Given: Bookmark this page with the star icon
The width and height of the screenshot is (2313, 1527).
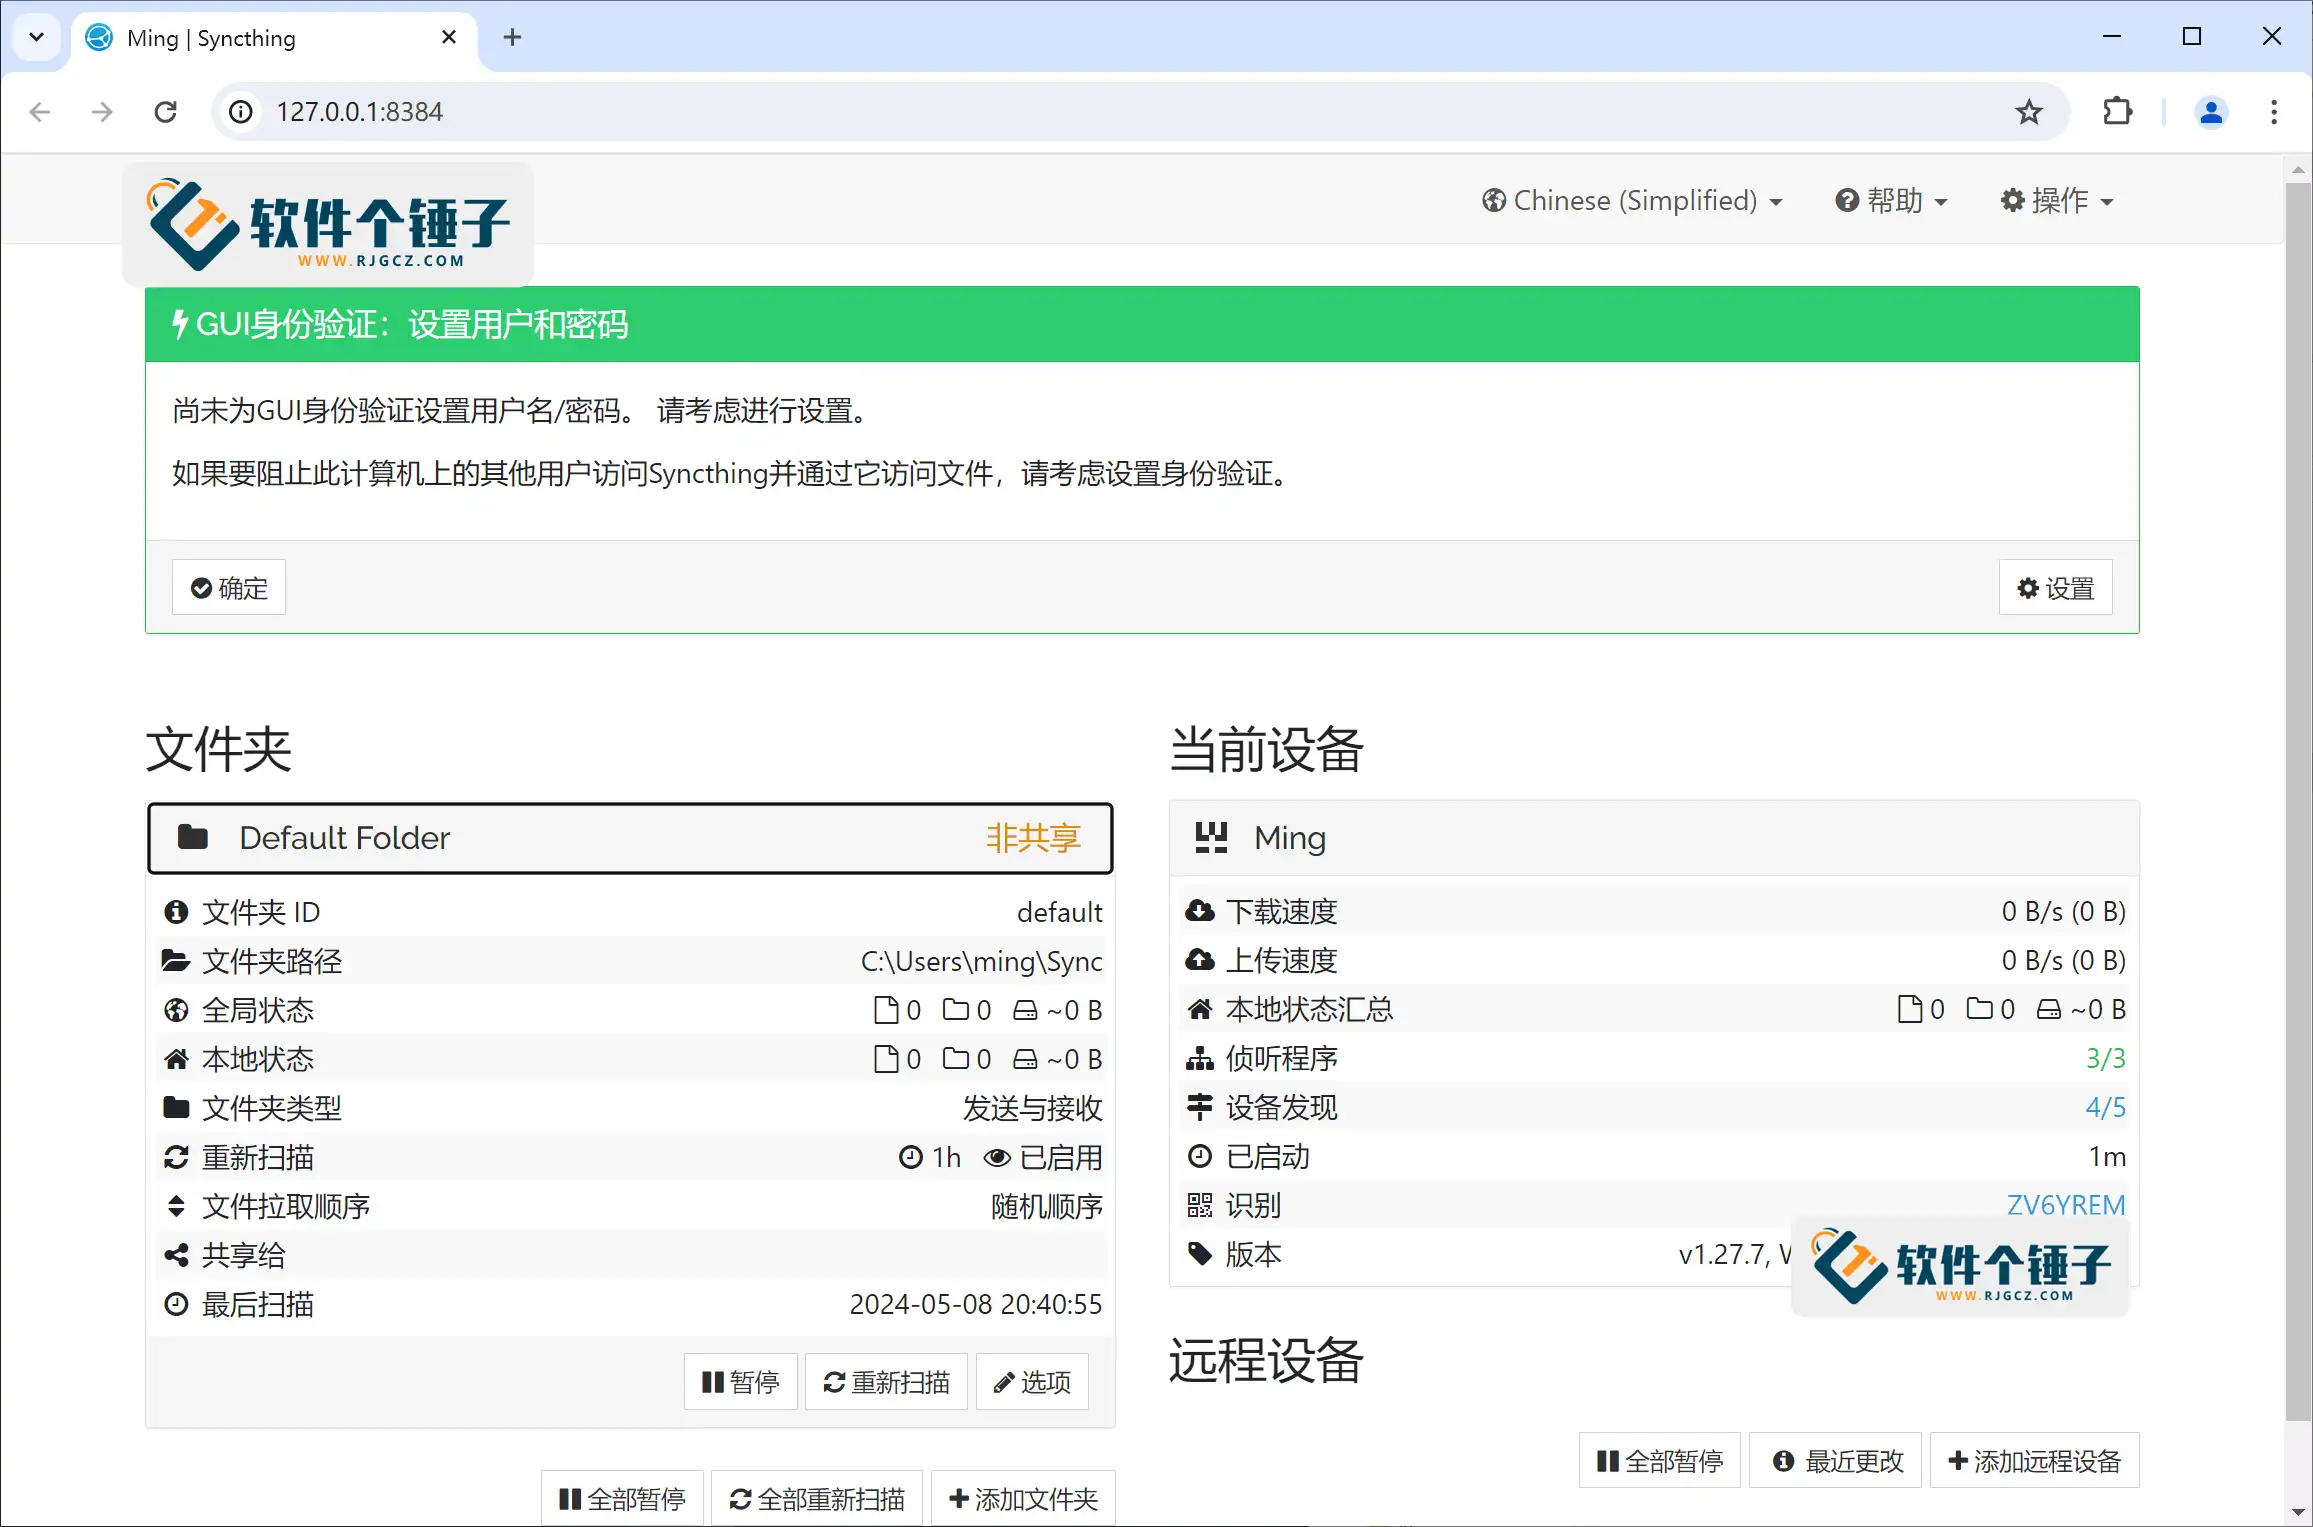Looking at the screenshot, I should [2029, 111].
